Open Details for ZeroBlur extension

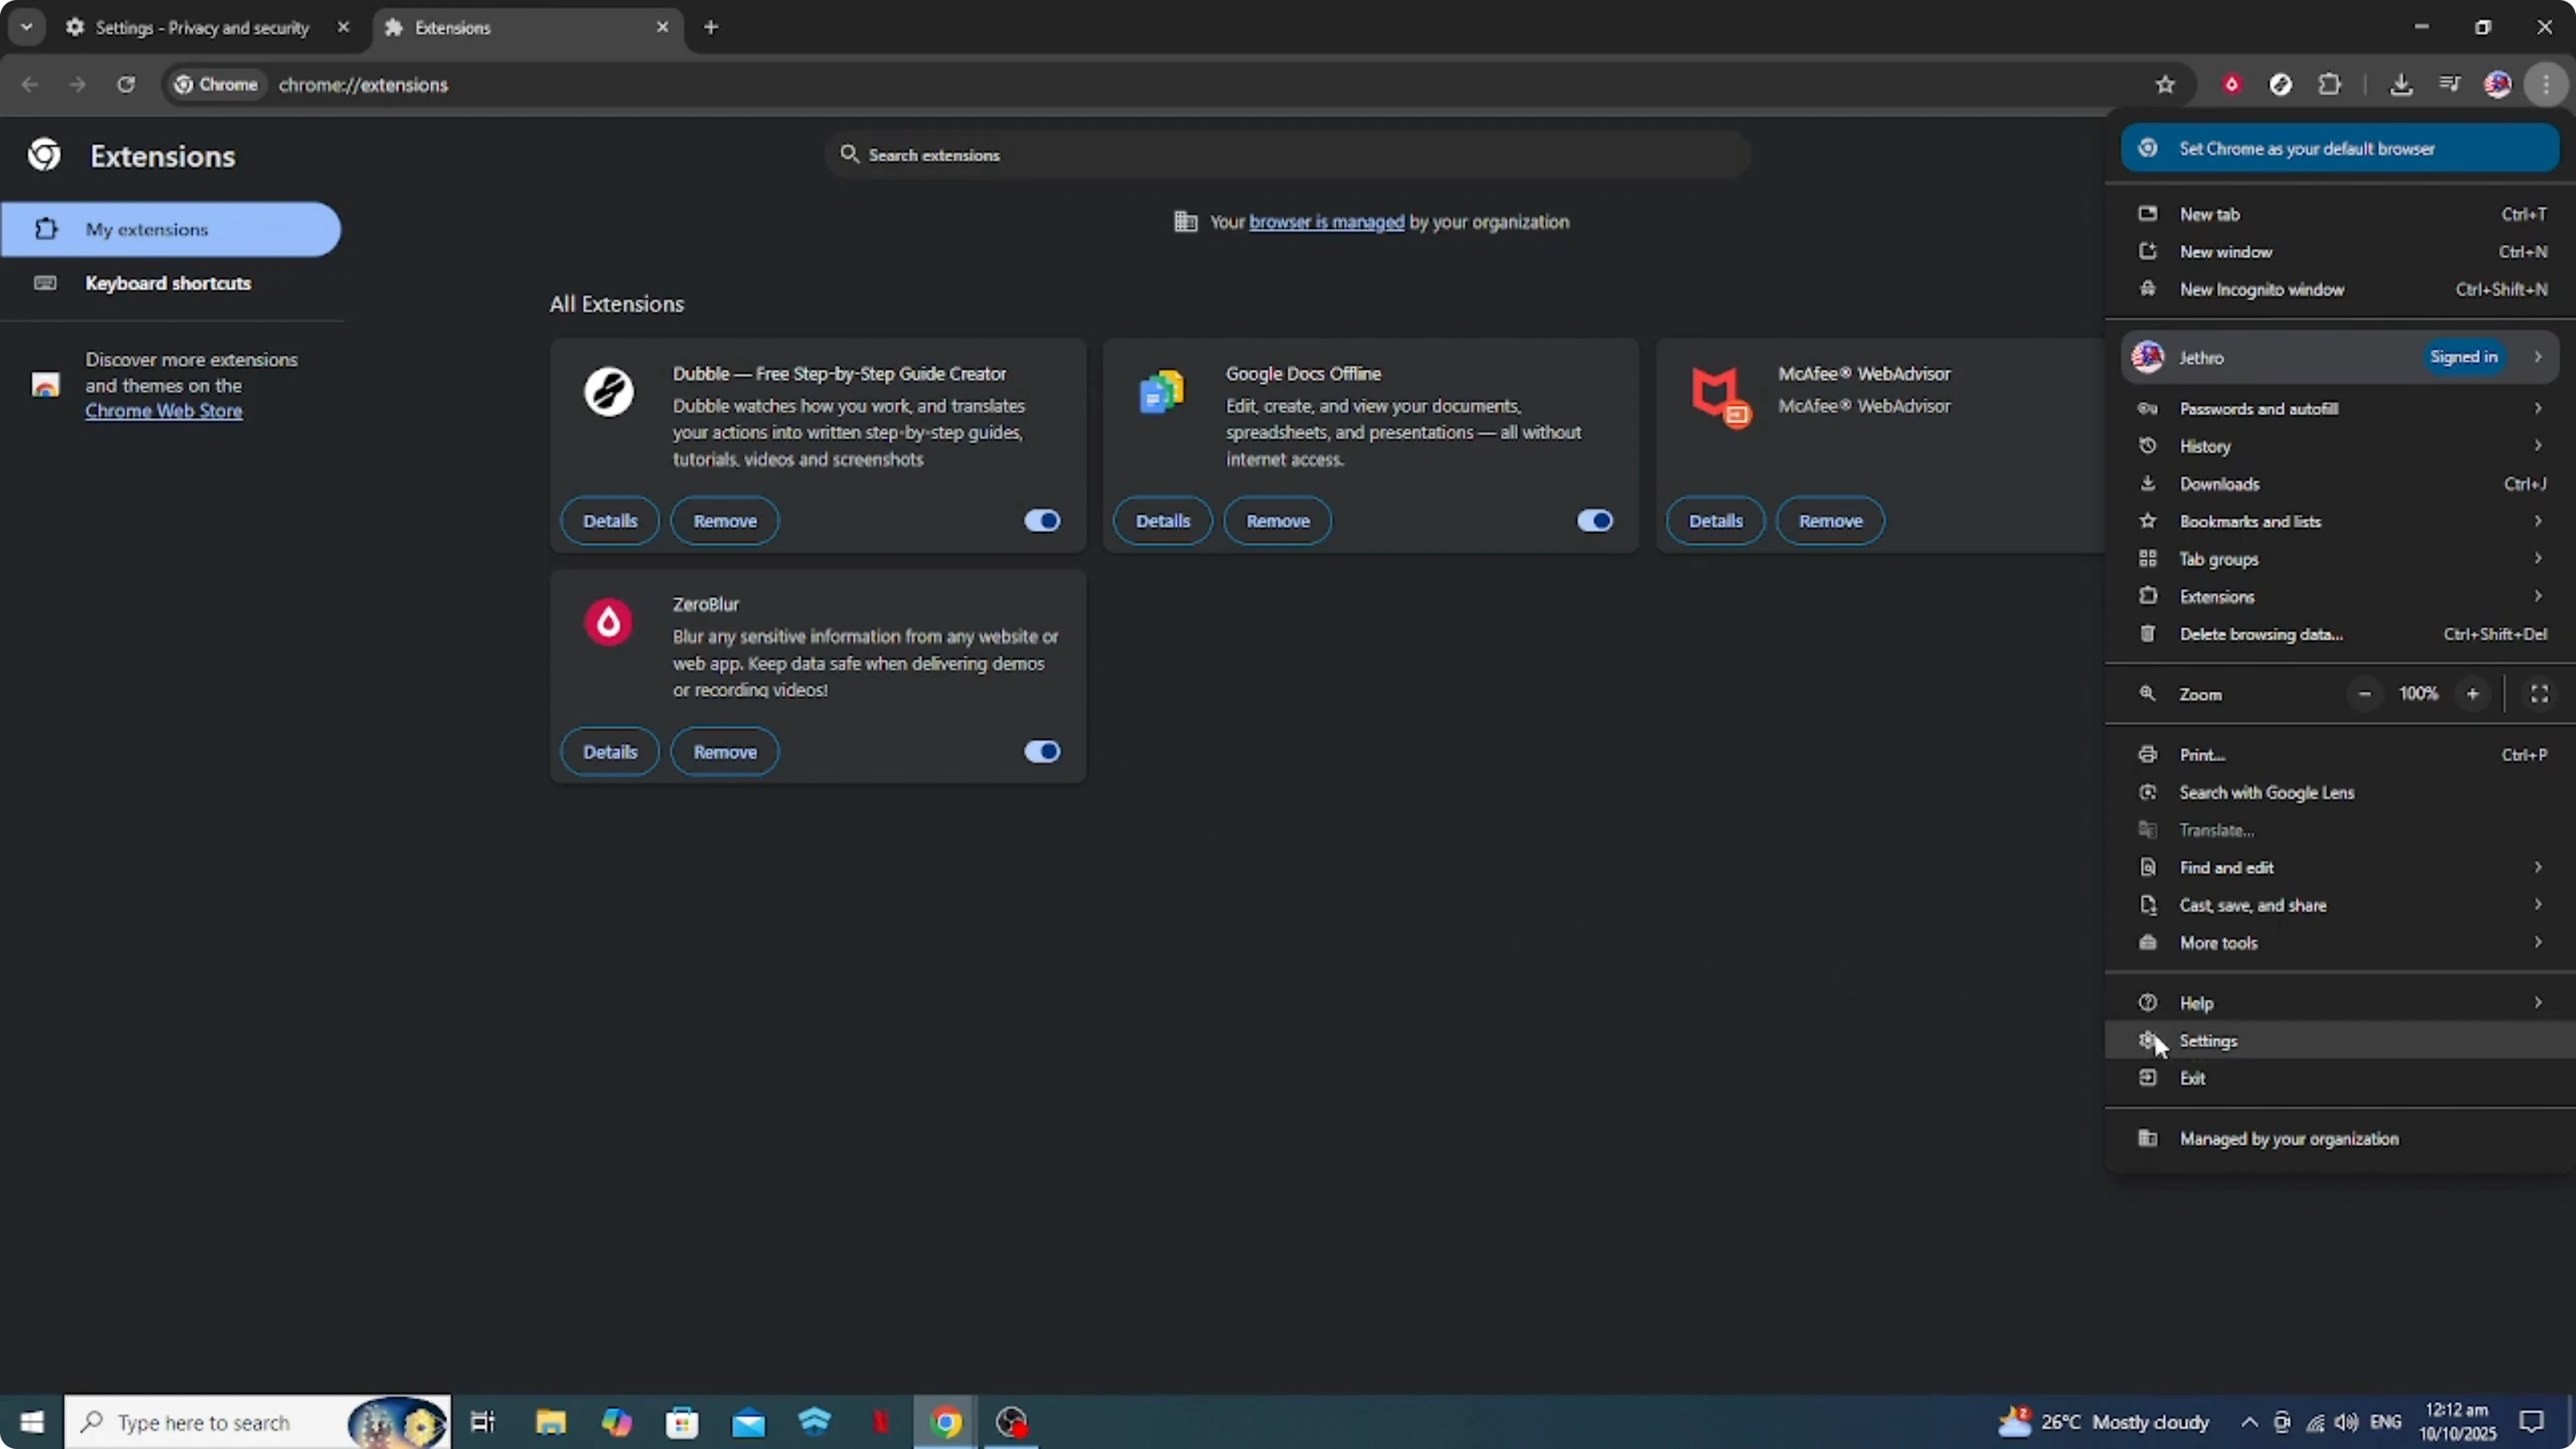pyautogui.click(x=610, y=752)
